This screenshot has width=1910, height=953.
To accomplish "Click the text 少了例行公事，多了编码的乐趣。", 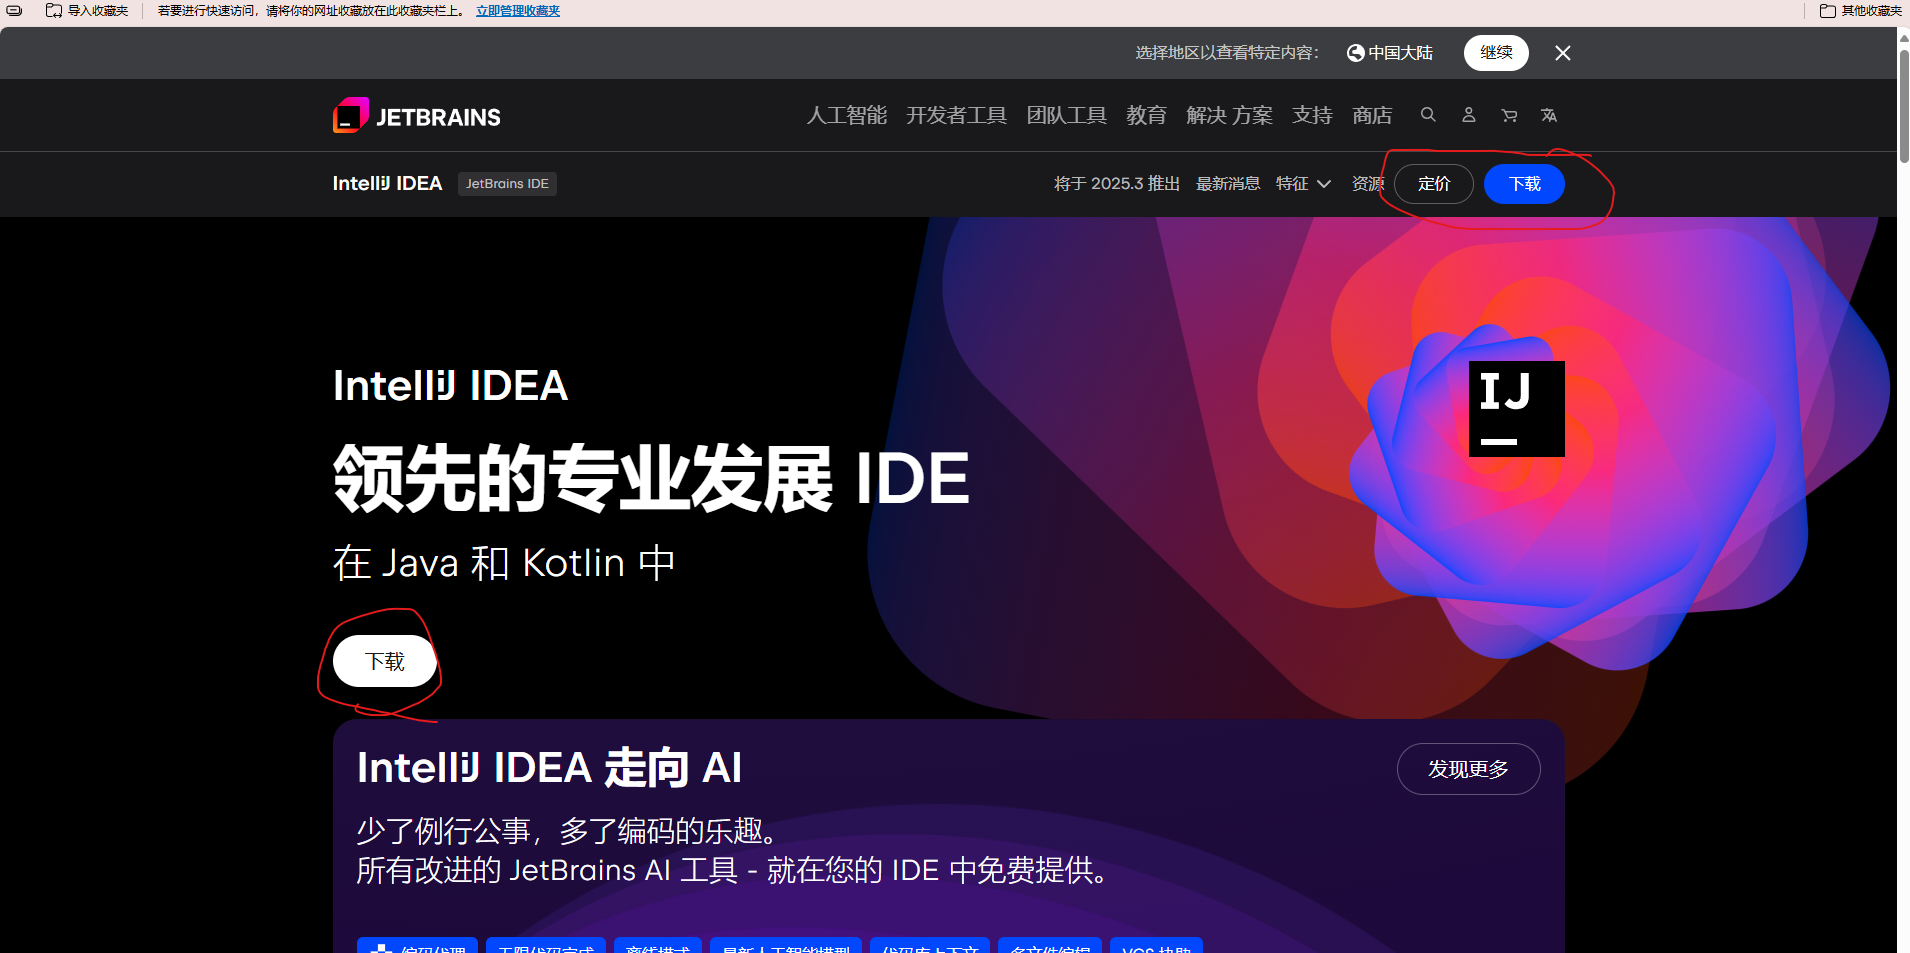I will point(567,831).
